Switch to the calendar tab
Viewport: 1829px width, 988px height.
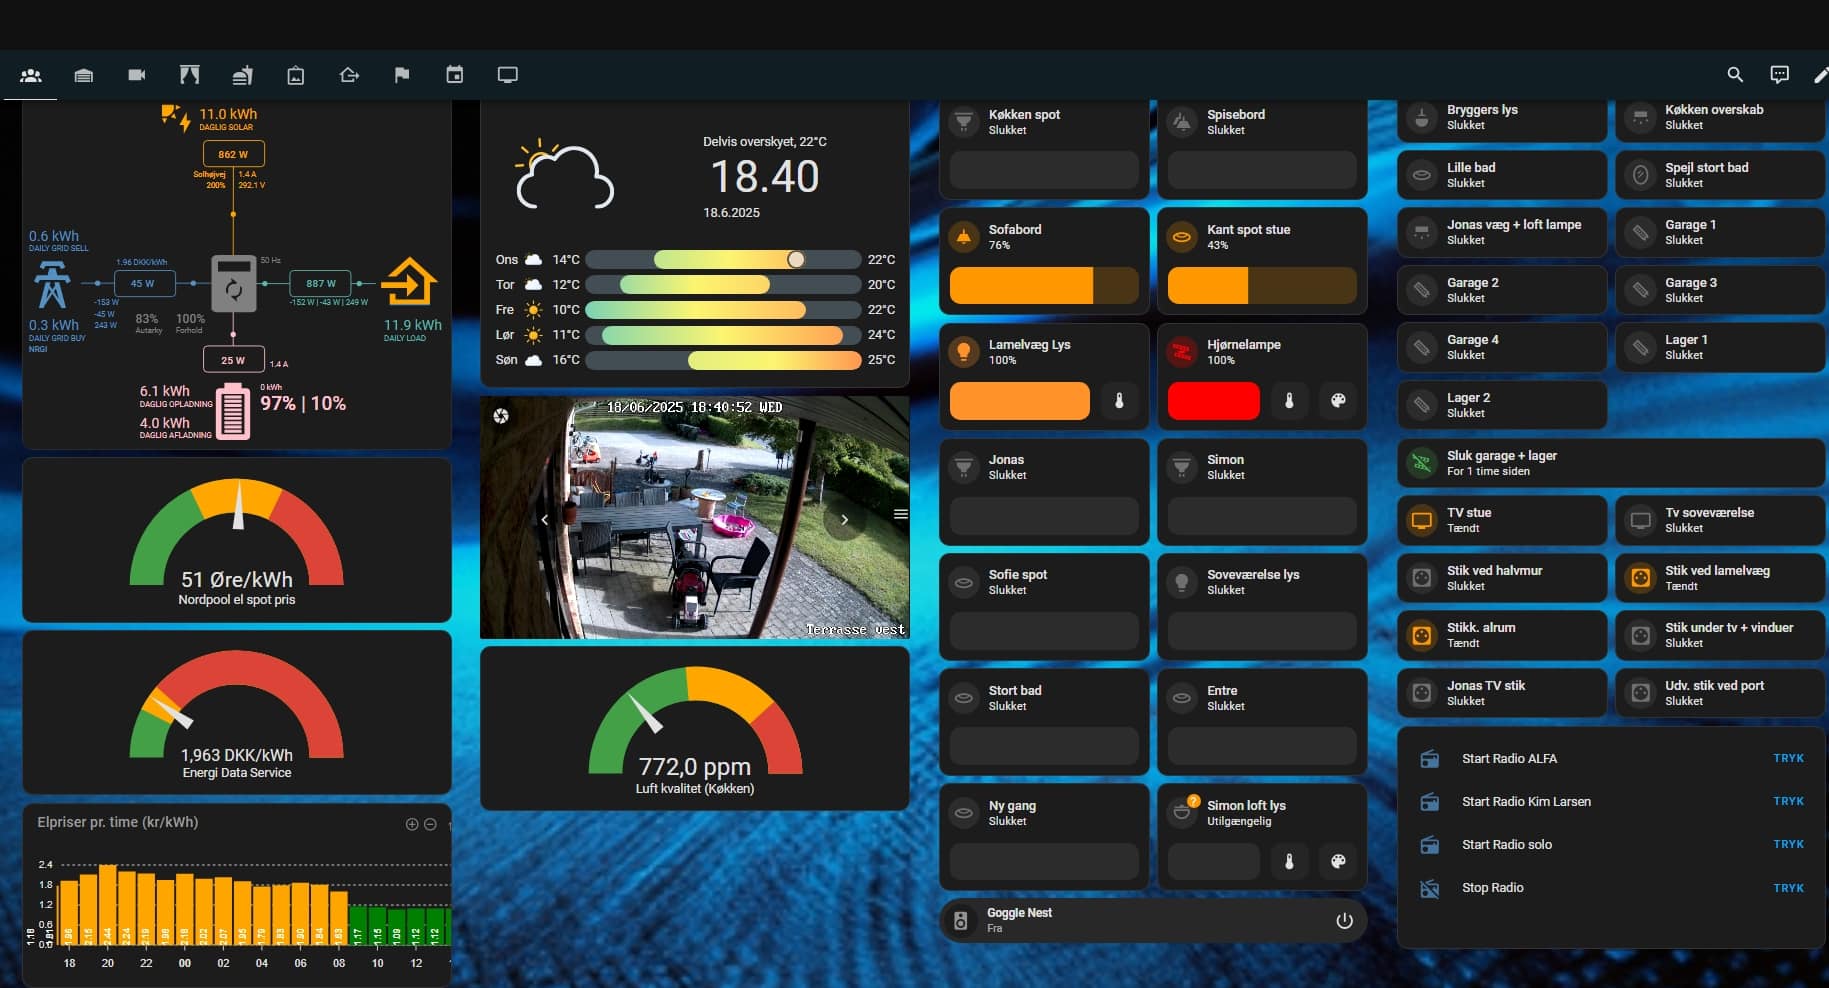[455, 75]
